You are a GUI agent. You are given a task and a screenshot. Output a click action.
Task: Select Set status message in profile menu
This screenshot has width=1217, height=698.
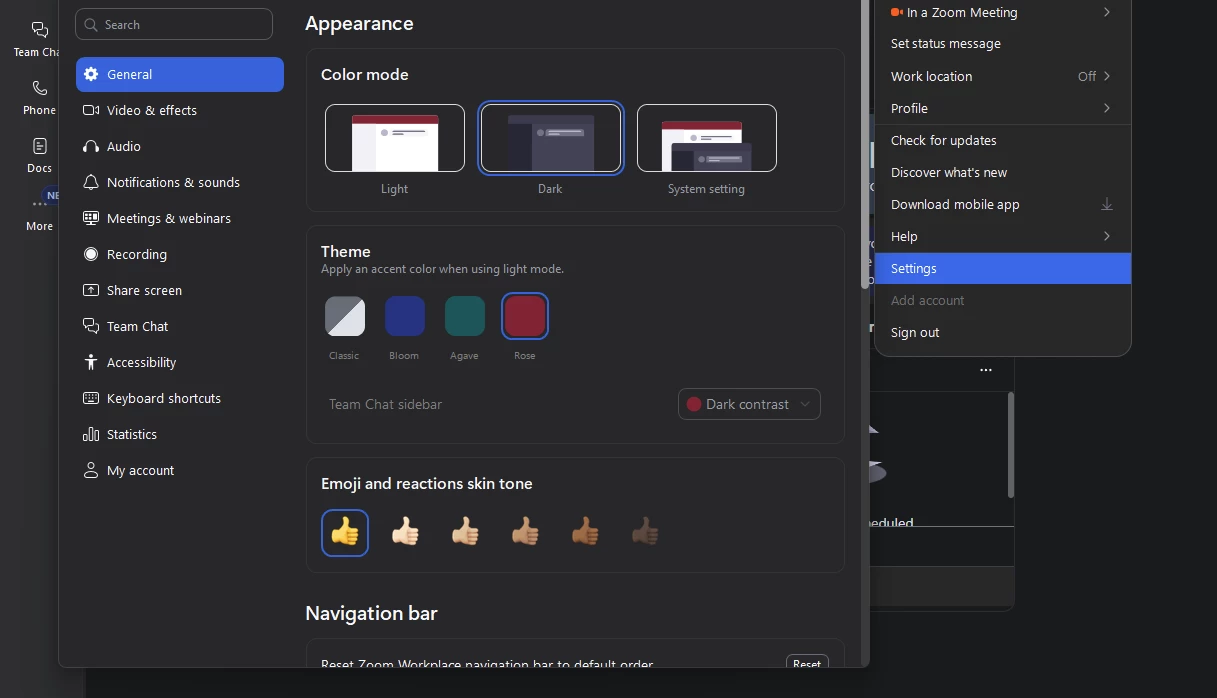click(1003, 44)
